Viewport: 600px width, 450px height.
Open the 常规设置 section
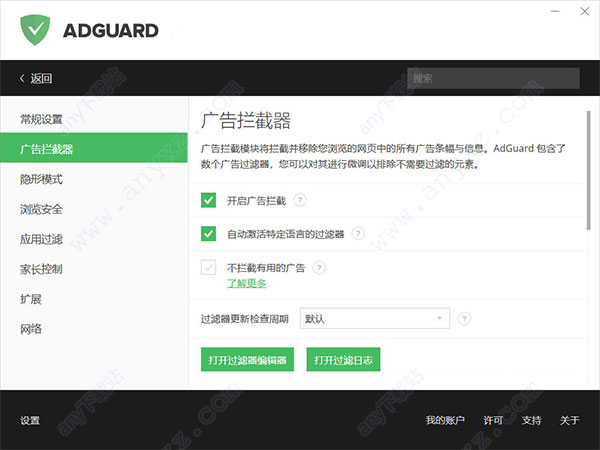[94, 119]
